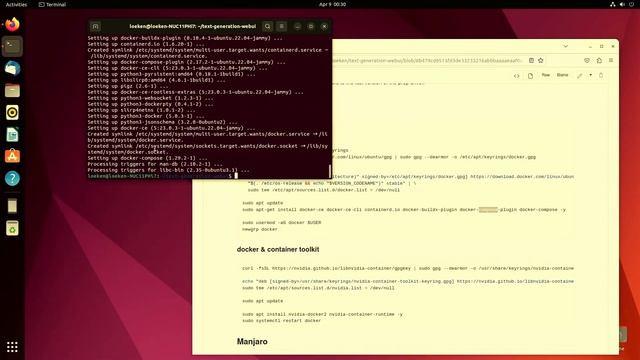Click the Terminal window title bar text
640x360 pixels.
pos(193,27)
